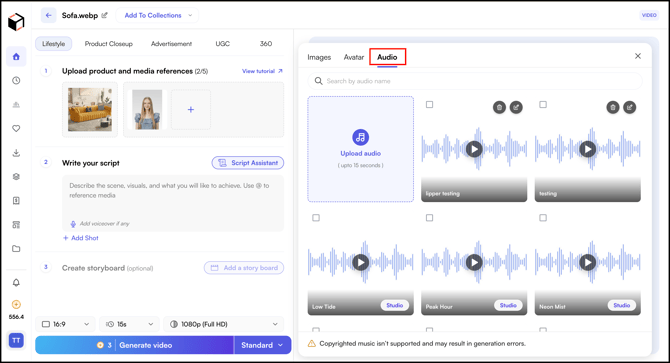670x363 pixels.
Task: Select the Product Closeup tab
Action: coord(109,44)
